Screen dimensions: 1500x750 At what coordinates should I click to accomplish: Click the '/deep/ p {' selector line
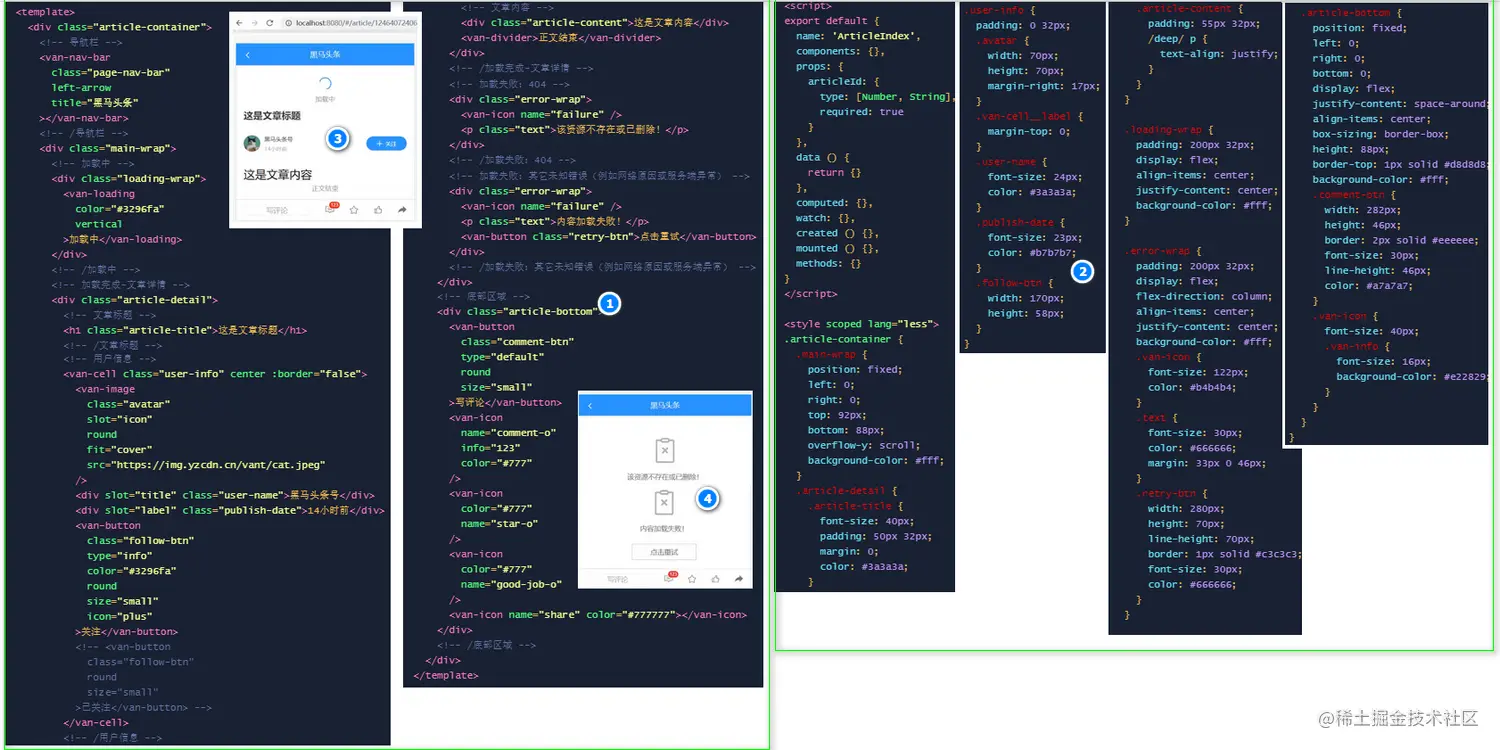(x=1180, y=39)
